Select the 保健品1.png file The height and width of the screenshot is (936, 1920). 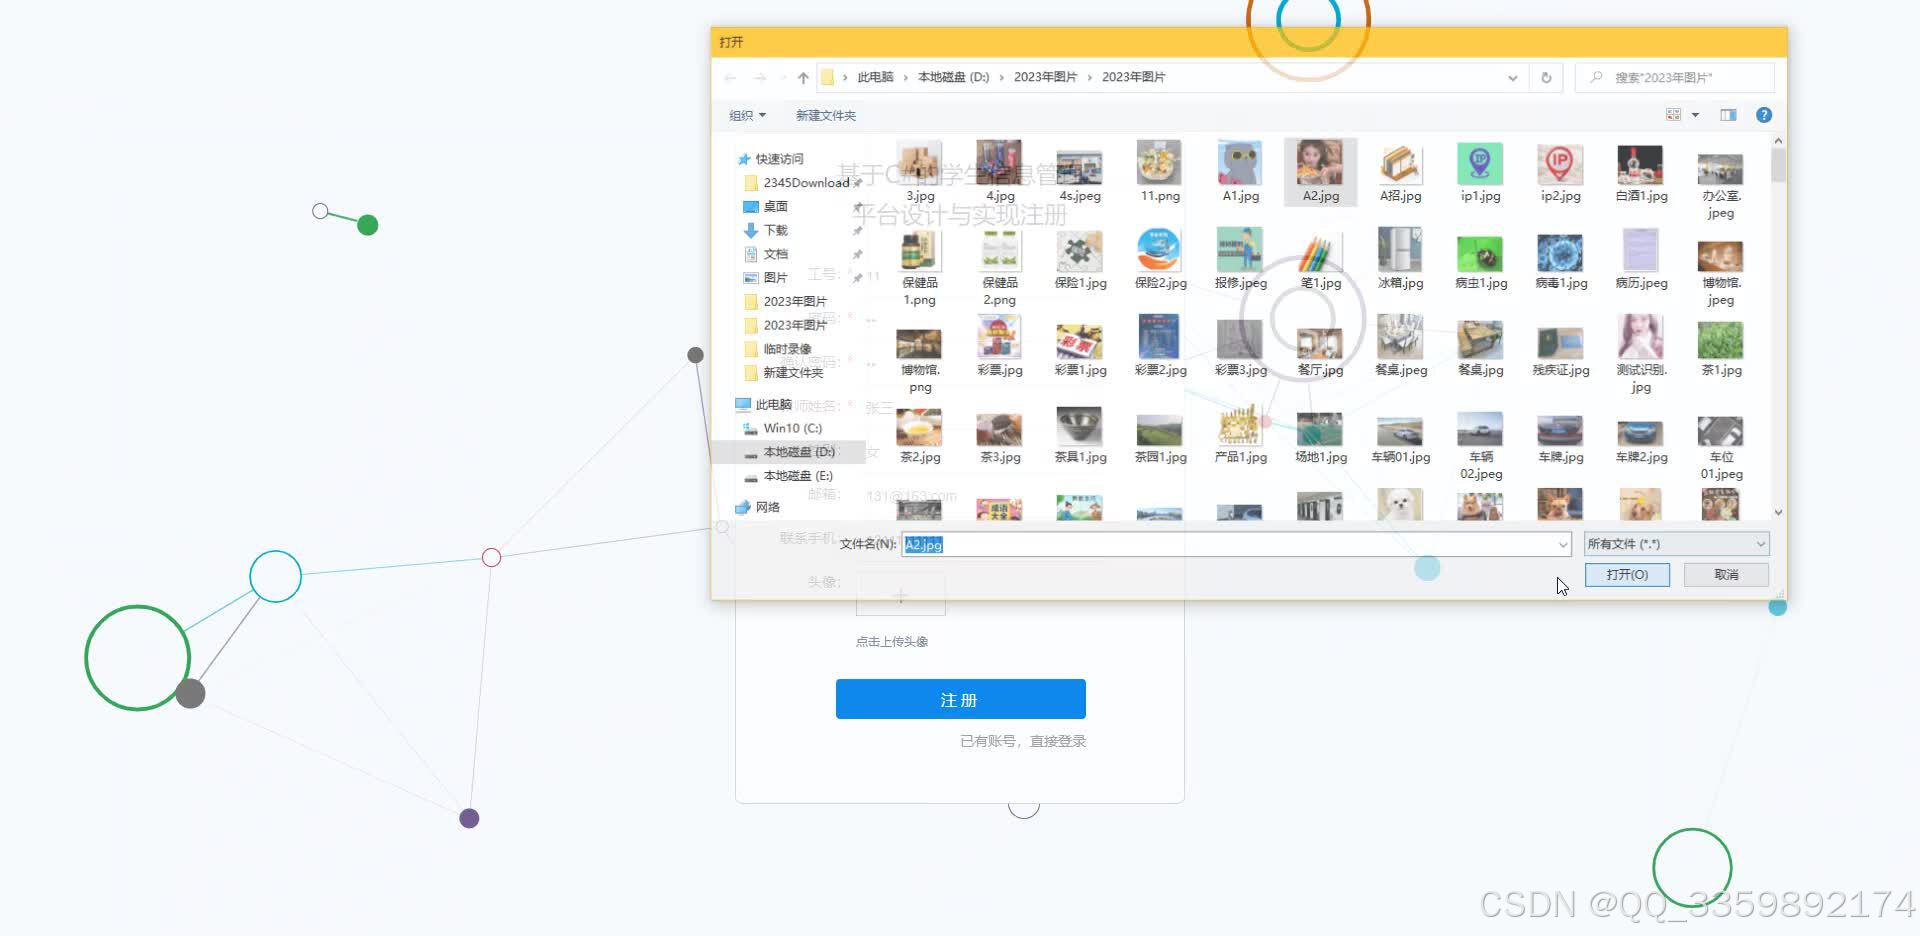[x=920, y=267]
